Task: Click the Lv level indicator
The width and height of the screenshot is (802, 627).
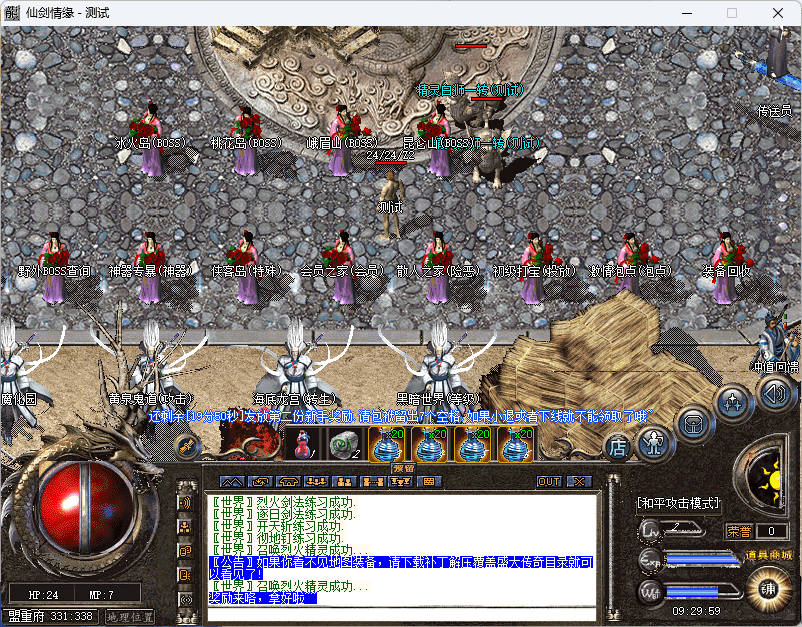Action: [x=671, y=529]
